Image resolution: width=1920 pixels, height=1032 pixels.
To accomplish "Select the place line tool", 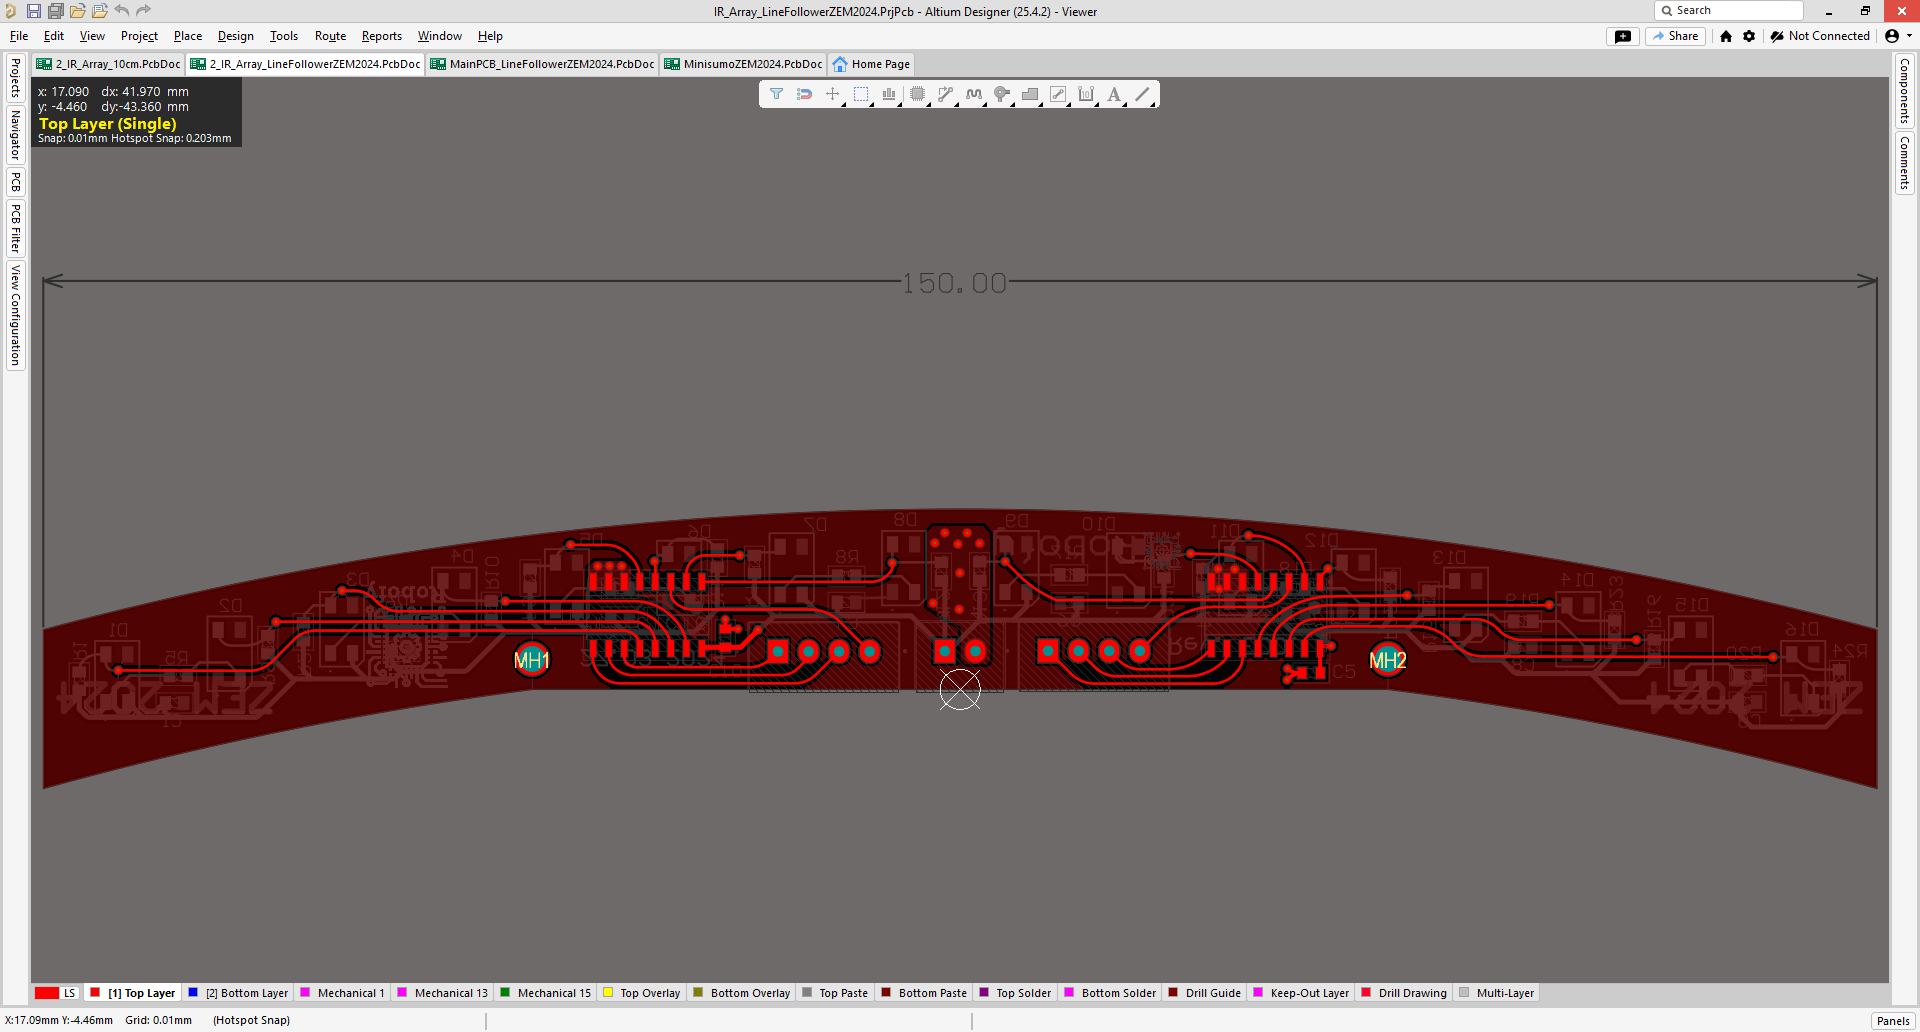I will pos(1143,94).
